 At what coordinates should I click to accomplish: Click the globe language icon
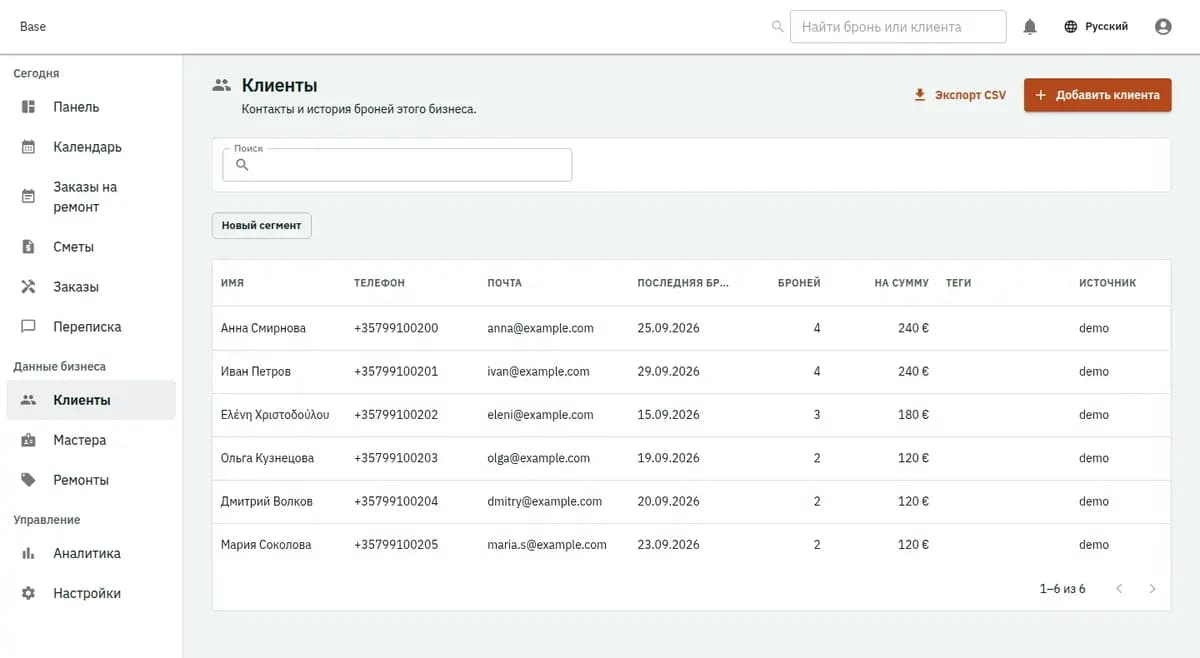point(1071,27)
